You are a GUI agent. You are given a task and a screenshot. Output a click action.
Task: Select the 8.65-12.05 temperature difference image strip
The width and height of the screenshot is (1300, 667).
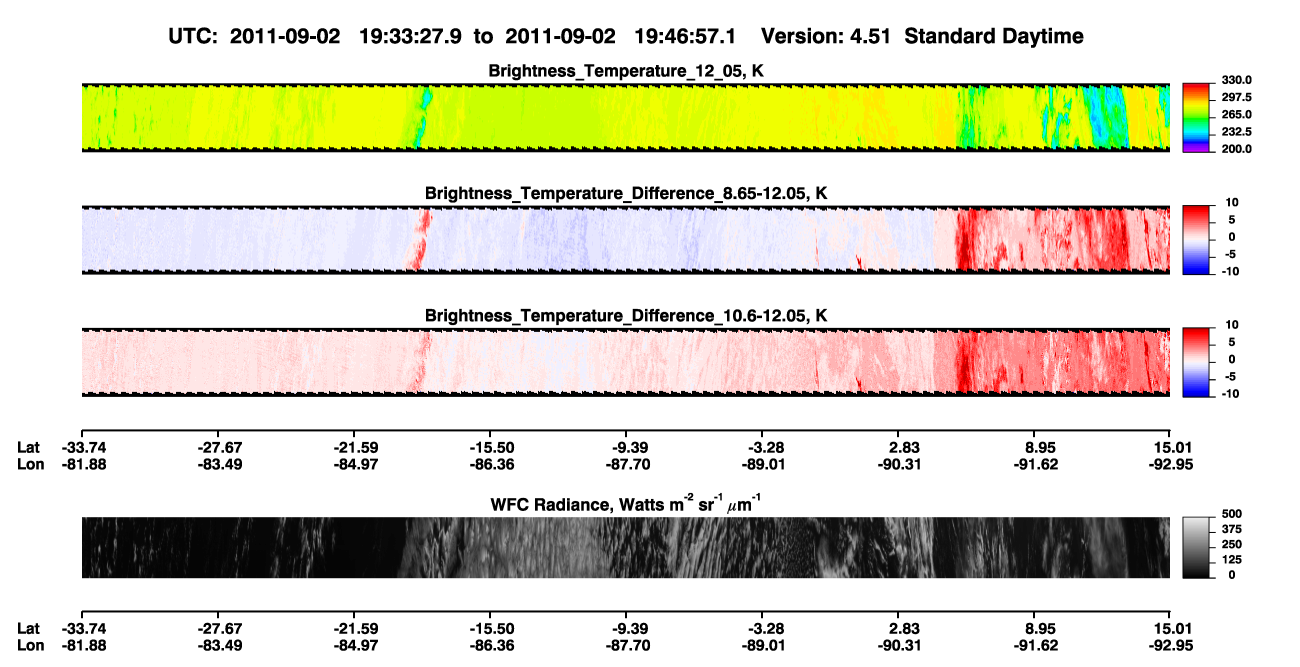pos(625,239)
